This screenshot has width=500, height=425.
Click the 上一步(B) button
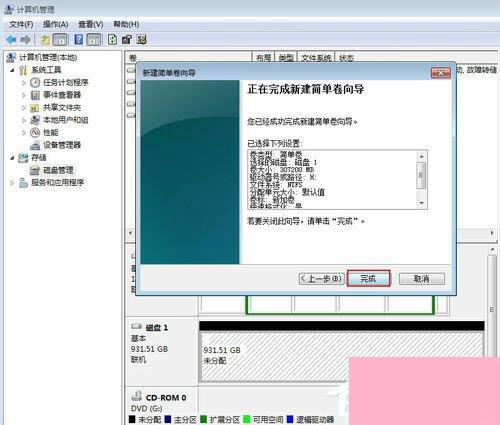pos(321,279)
